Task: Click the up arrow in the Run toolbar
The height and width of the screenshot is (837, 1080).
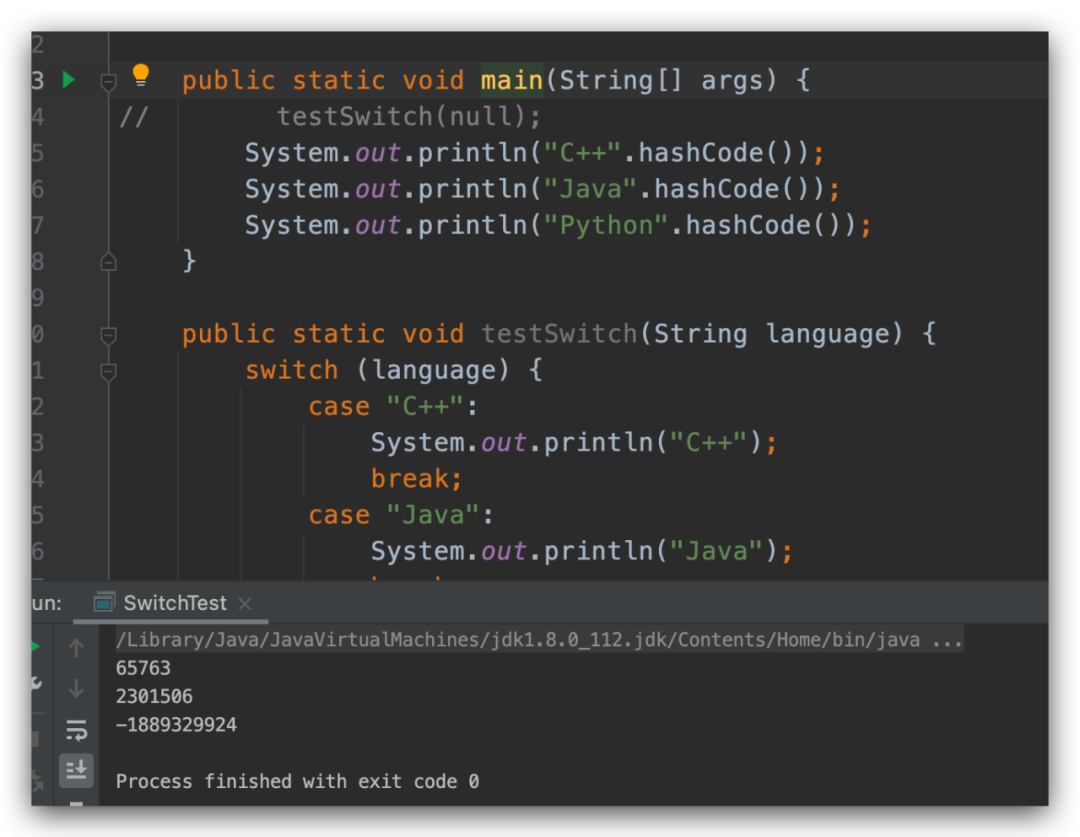Action: tap(77, 648)
